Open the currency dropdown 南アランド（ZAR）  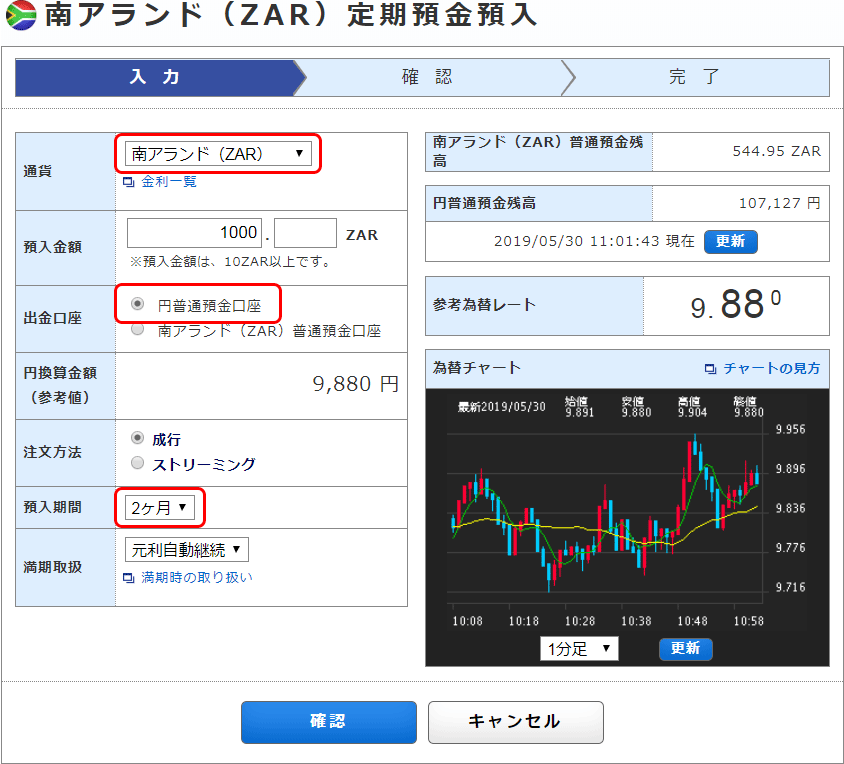tap(218, 154)
